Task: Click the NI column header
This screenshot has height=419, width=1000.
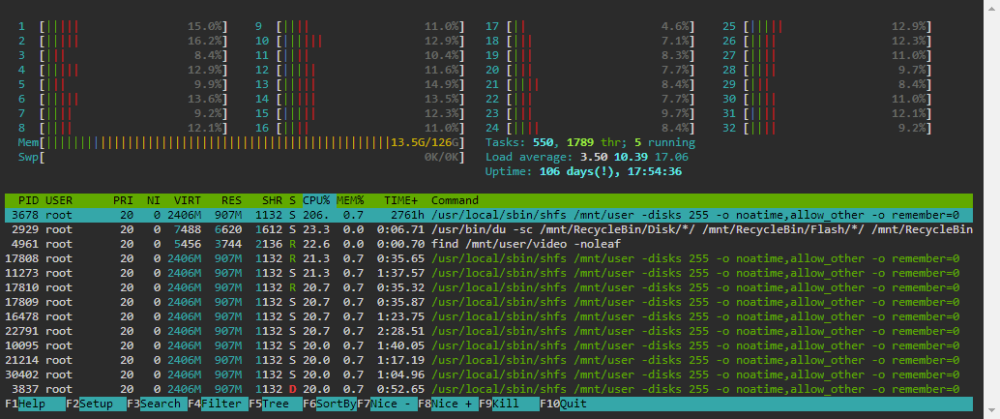Action: (x=153, y=200)
